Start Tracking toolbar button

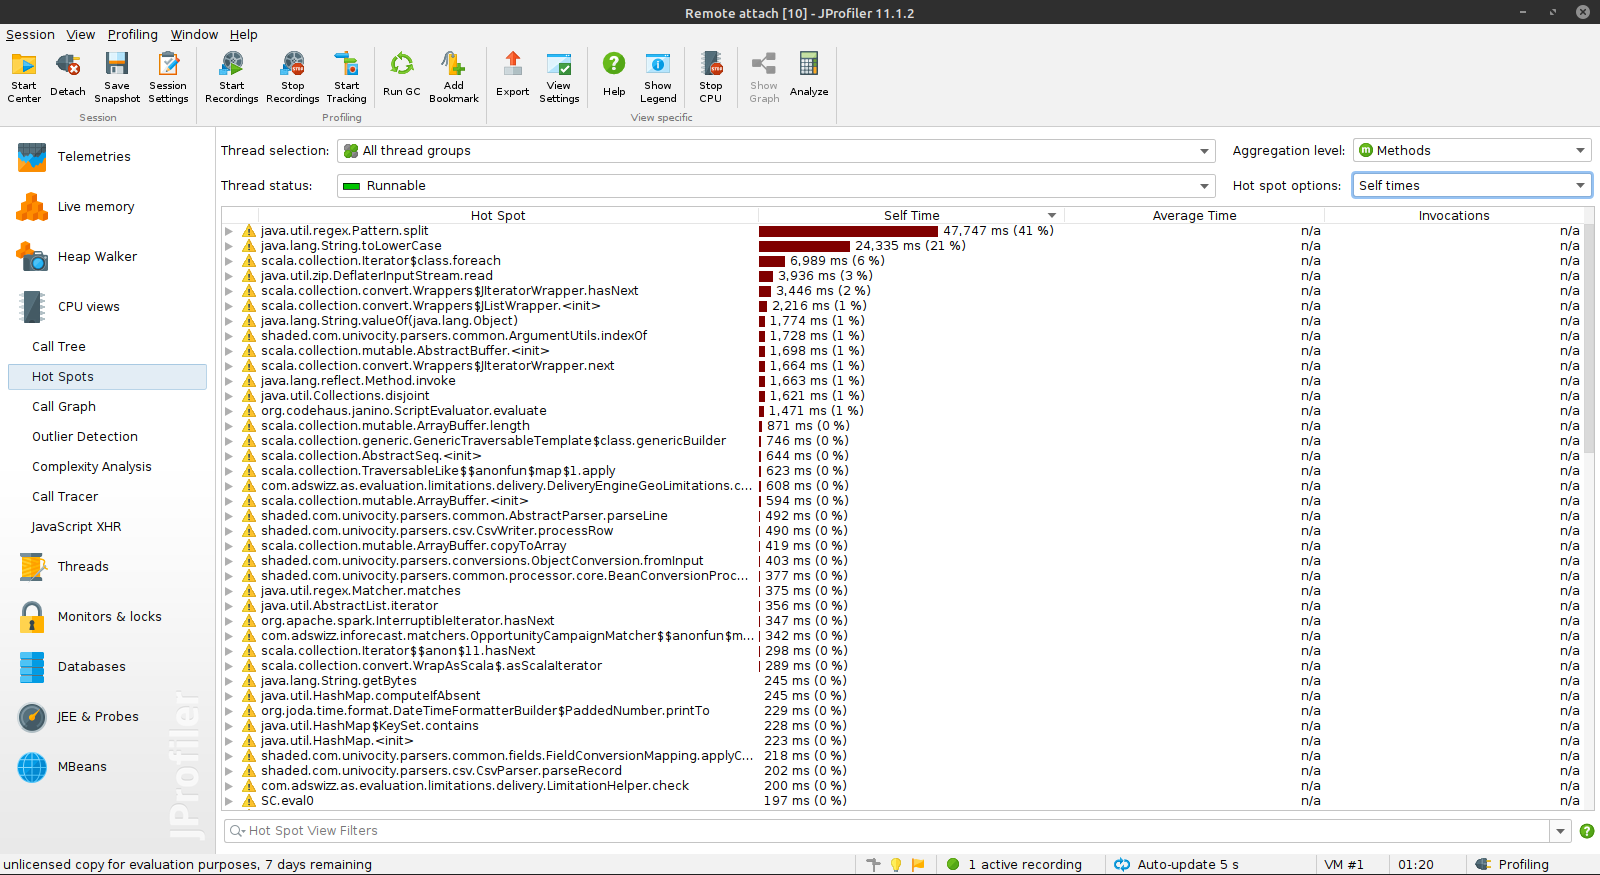[347, 77]
